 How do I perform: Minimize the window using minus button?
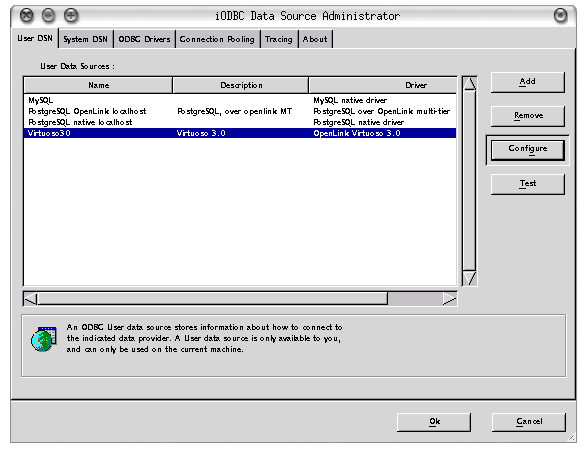click(x=48, y=16)
